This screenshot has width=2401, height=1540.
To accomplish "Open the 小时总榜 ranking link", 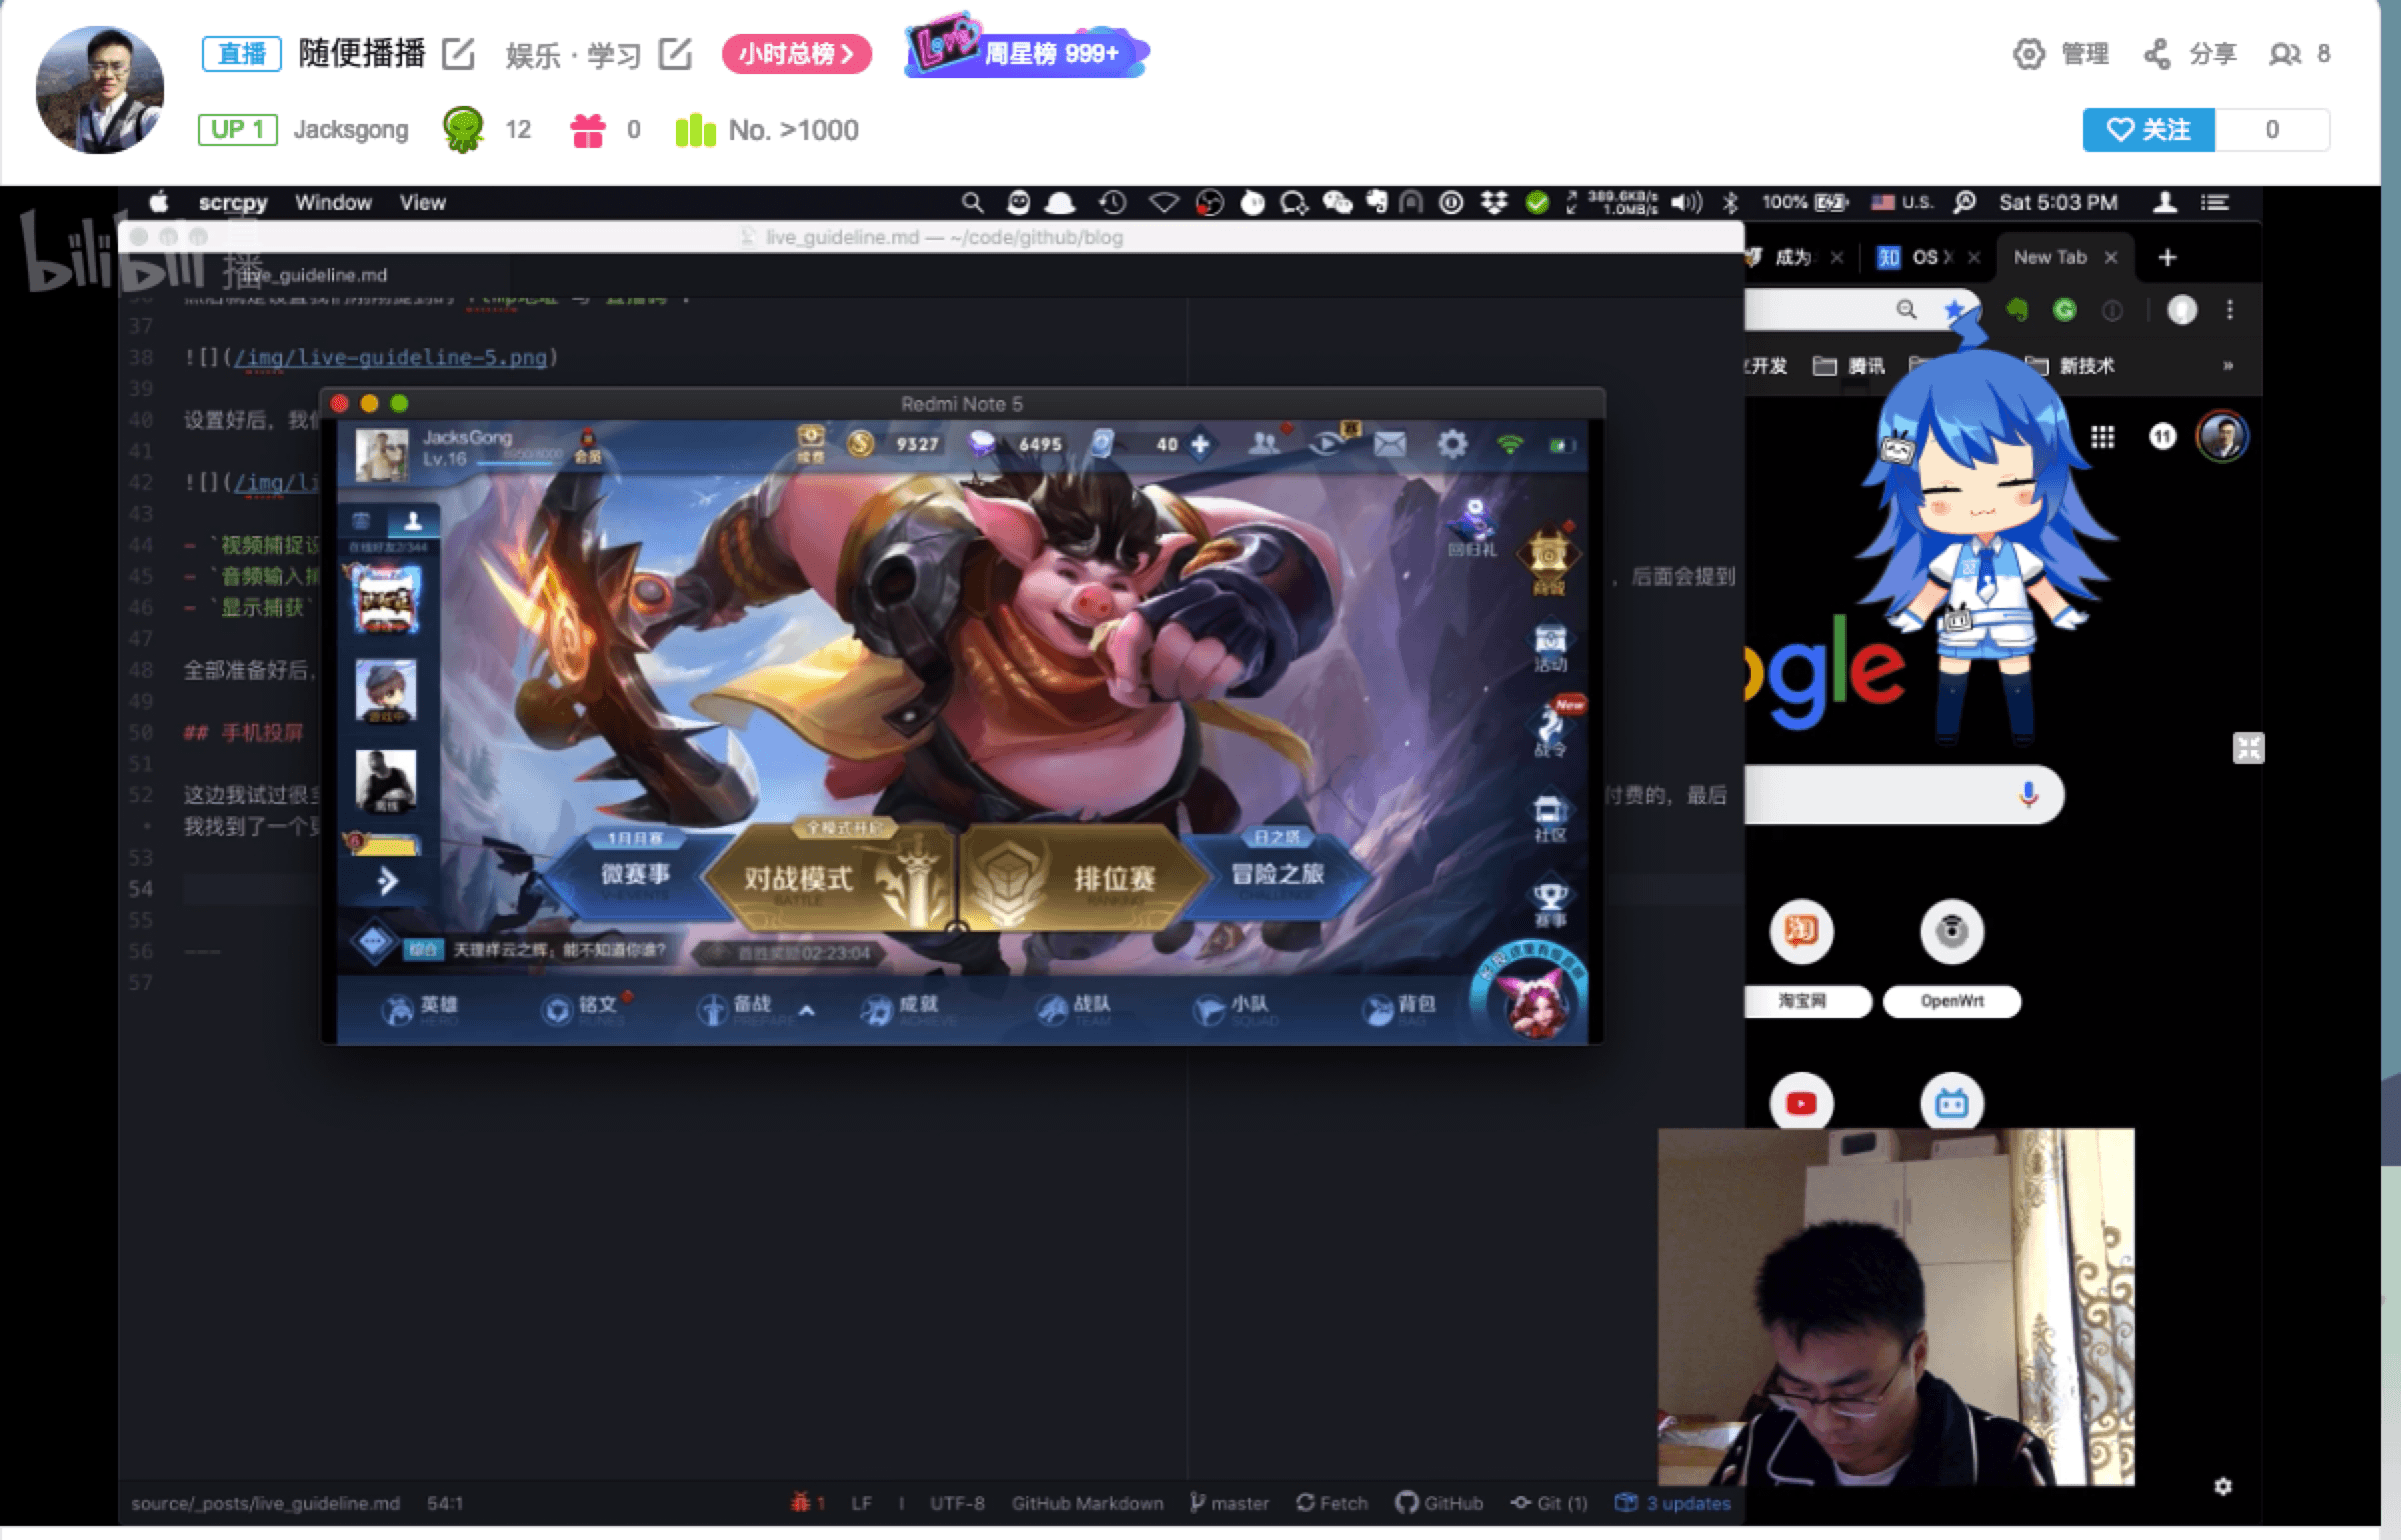I will (796, 54).
